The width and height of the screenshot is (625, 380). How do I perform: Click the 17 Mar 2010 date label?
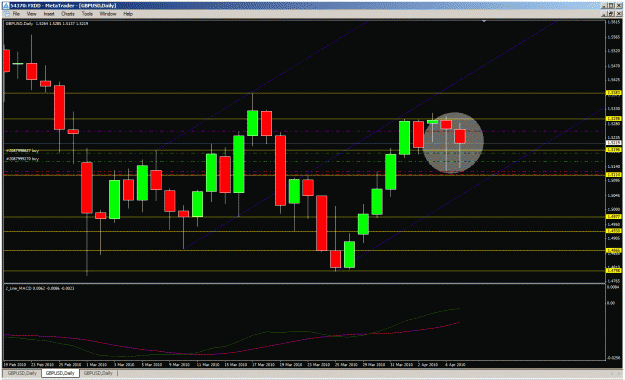[x=263, y=364]
